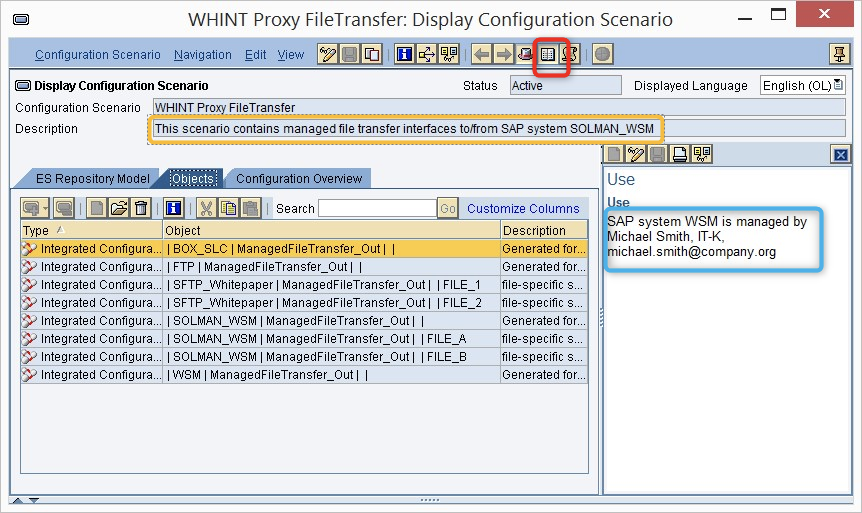
Task: Click the Use documentation text about Michael Smith
Action: [x=707, y=236]
